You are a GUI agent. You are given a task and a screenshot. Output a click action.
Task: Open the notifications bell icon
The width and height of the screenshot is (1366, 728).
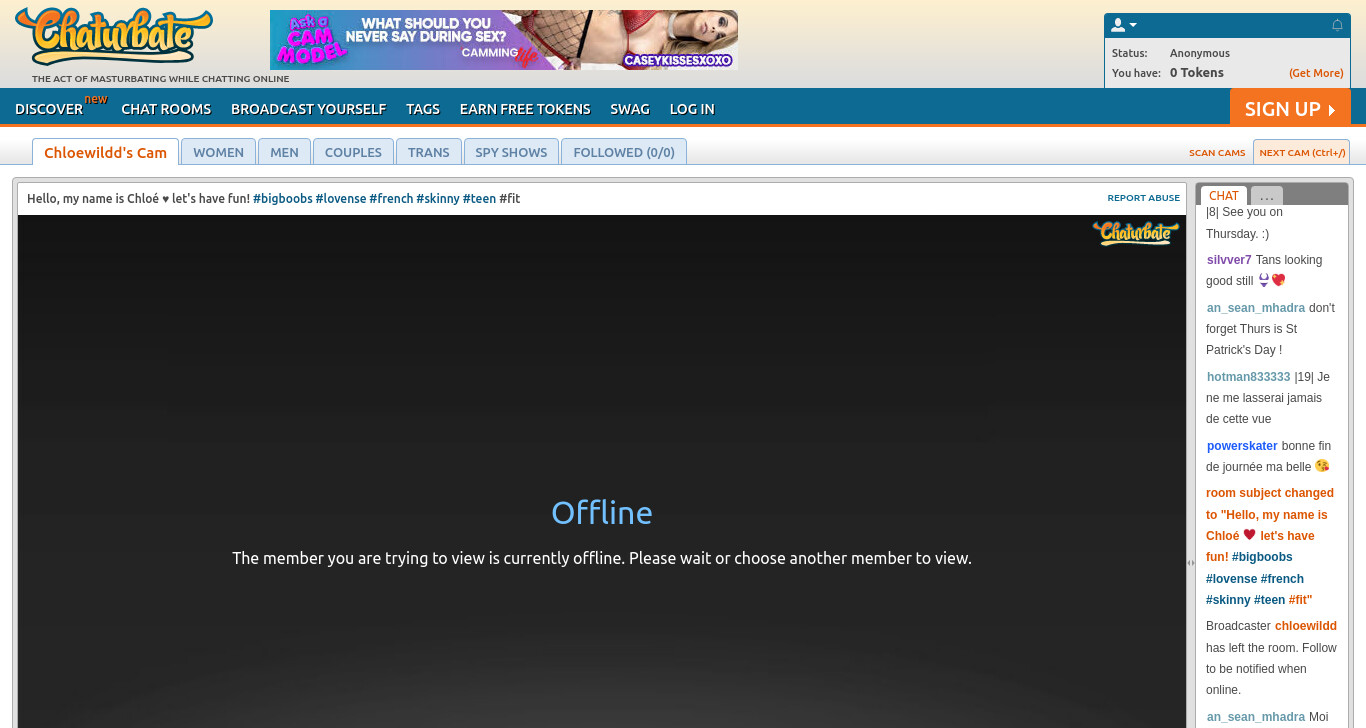[x=1337, y=25]
